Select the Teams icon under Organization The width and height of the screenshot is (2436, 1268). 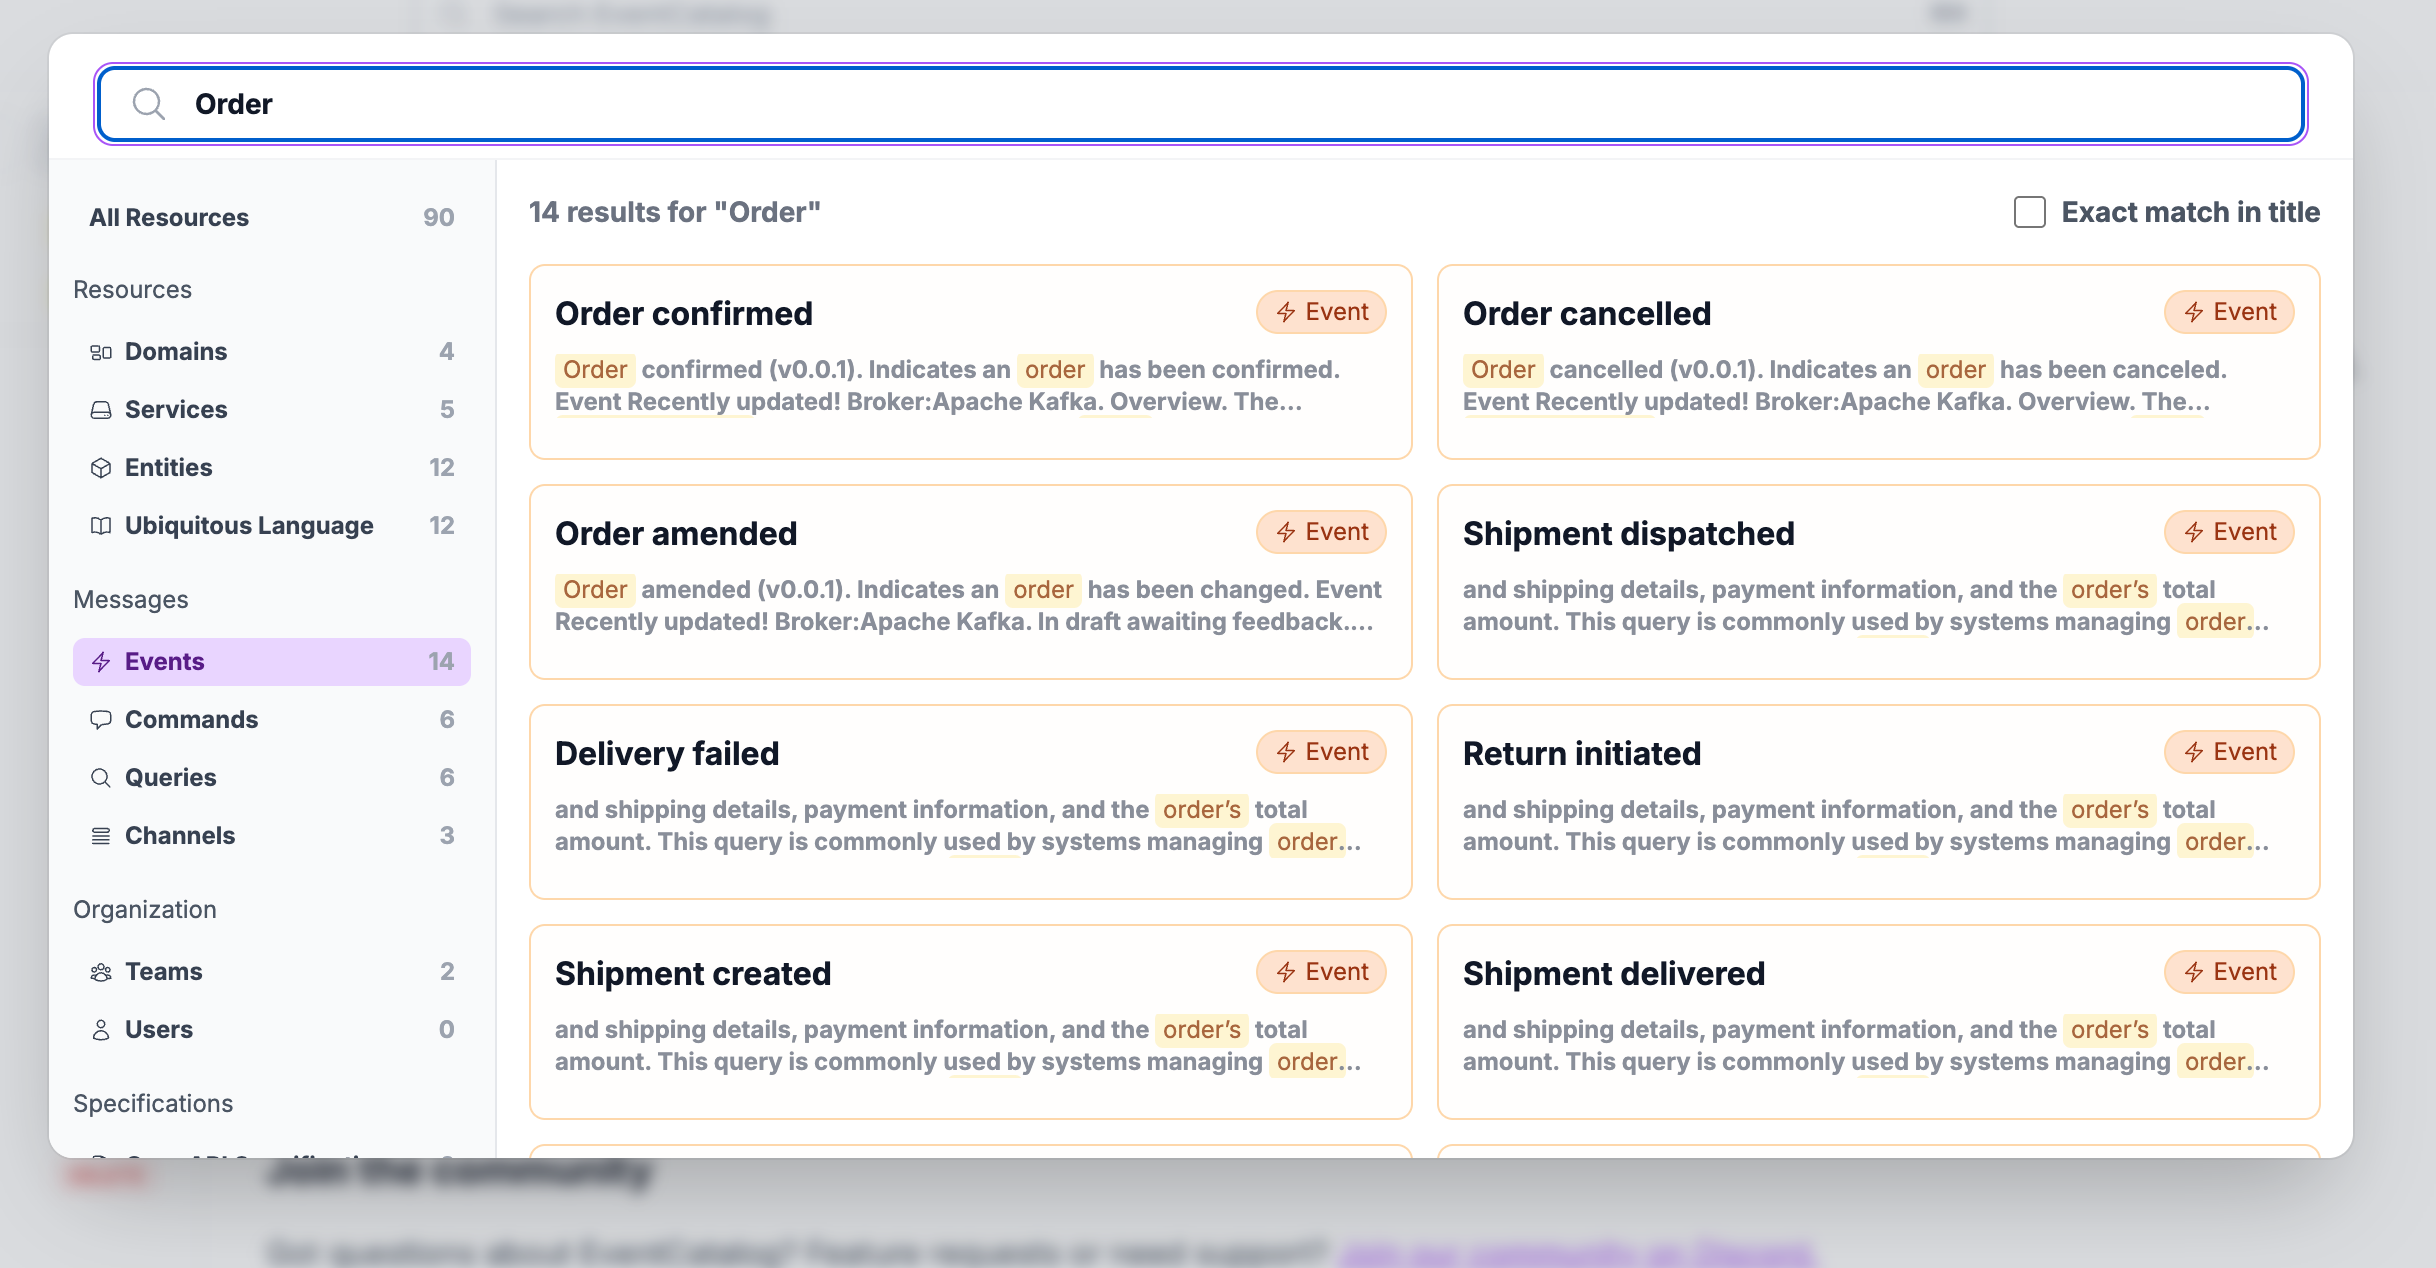click(x=102, y=971)
